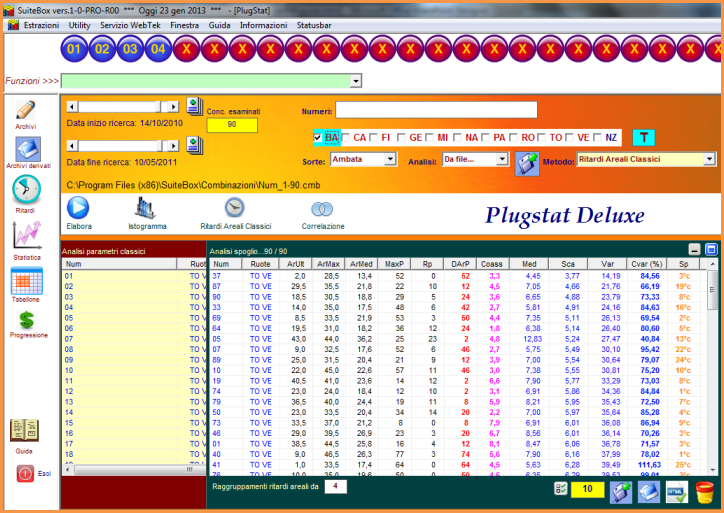Open the Estrazioni menu

(x=41, y=25)
